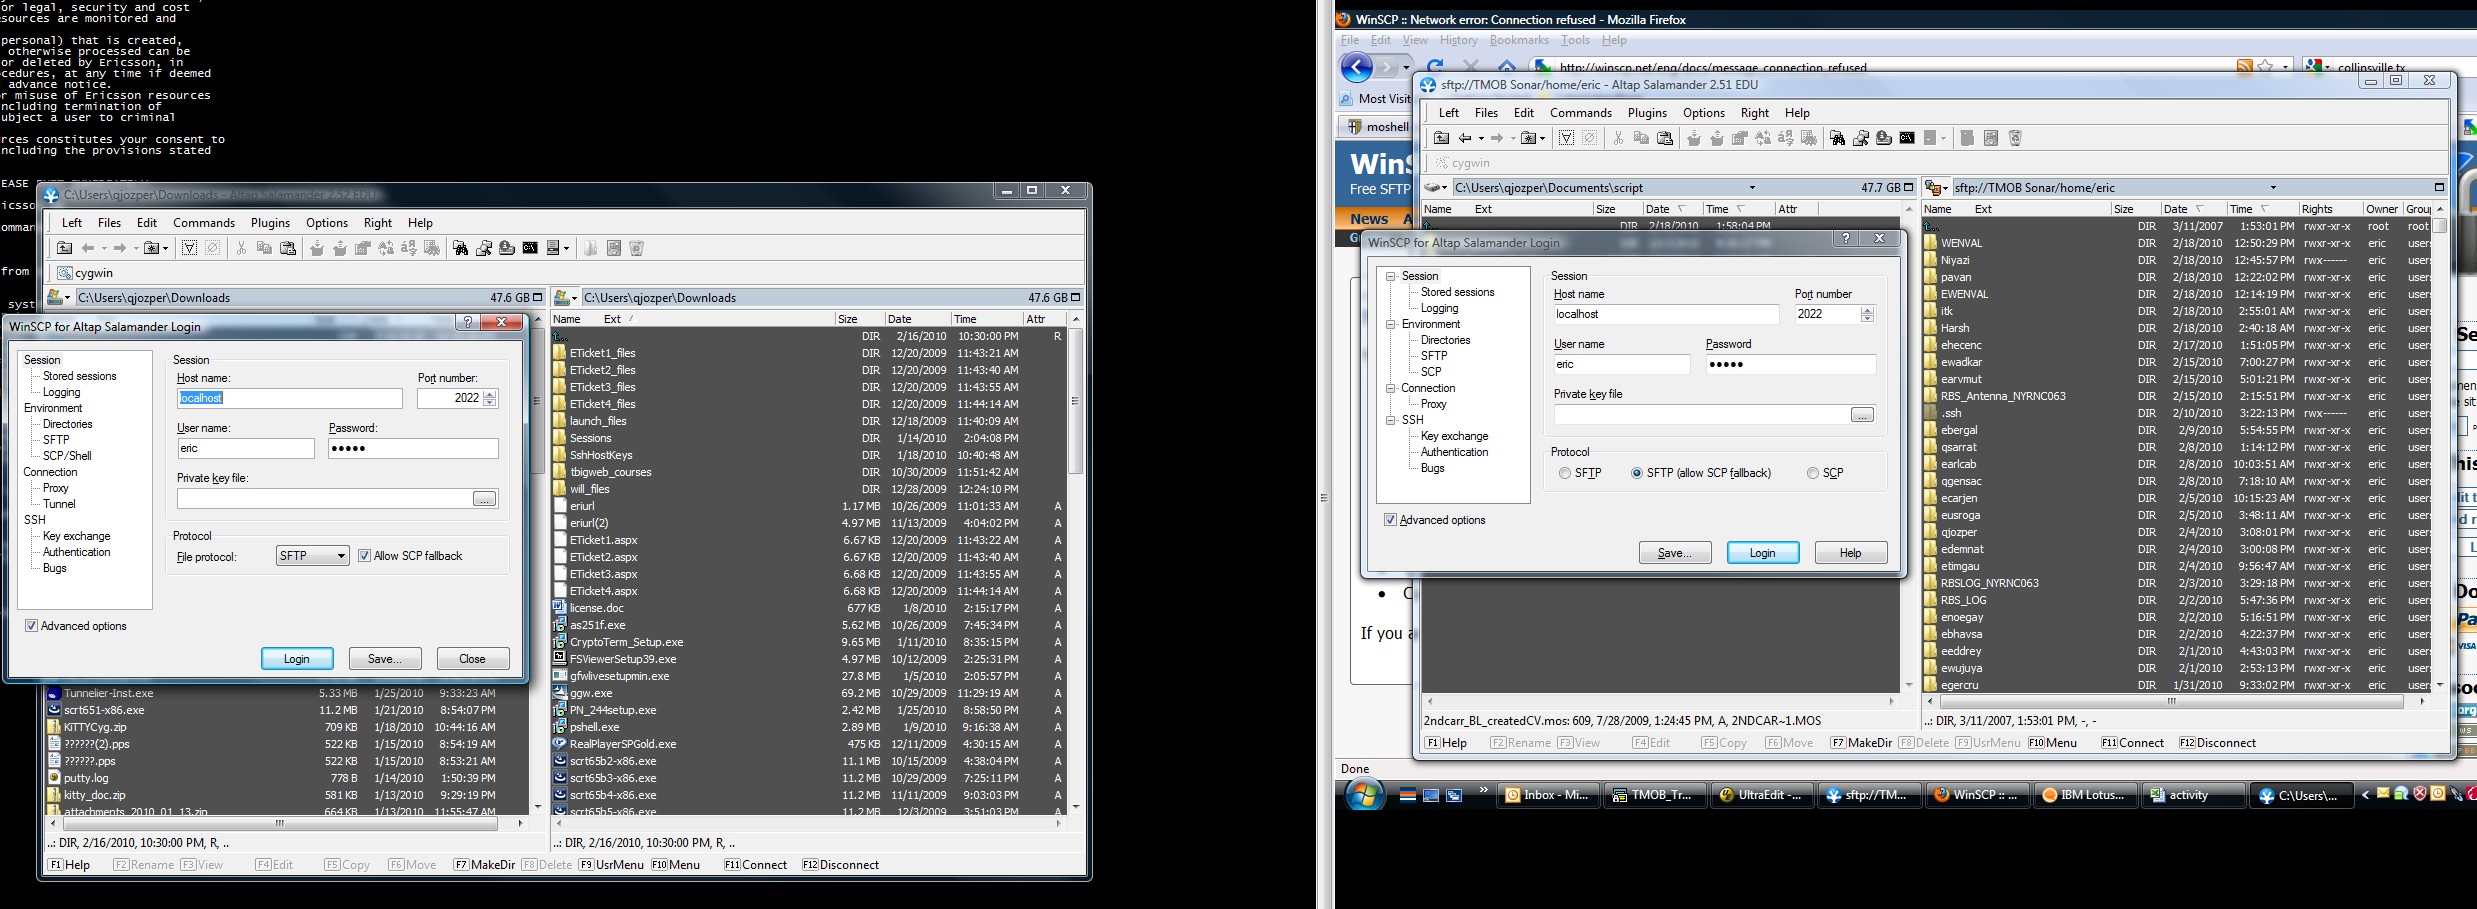Go to parent directory in Downloads Salamander toolbar
The height and width of the screenshot is (909, 2477).
point(64,248)
